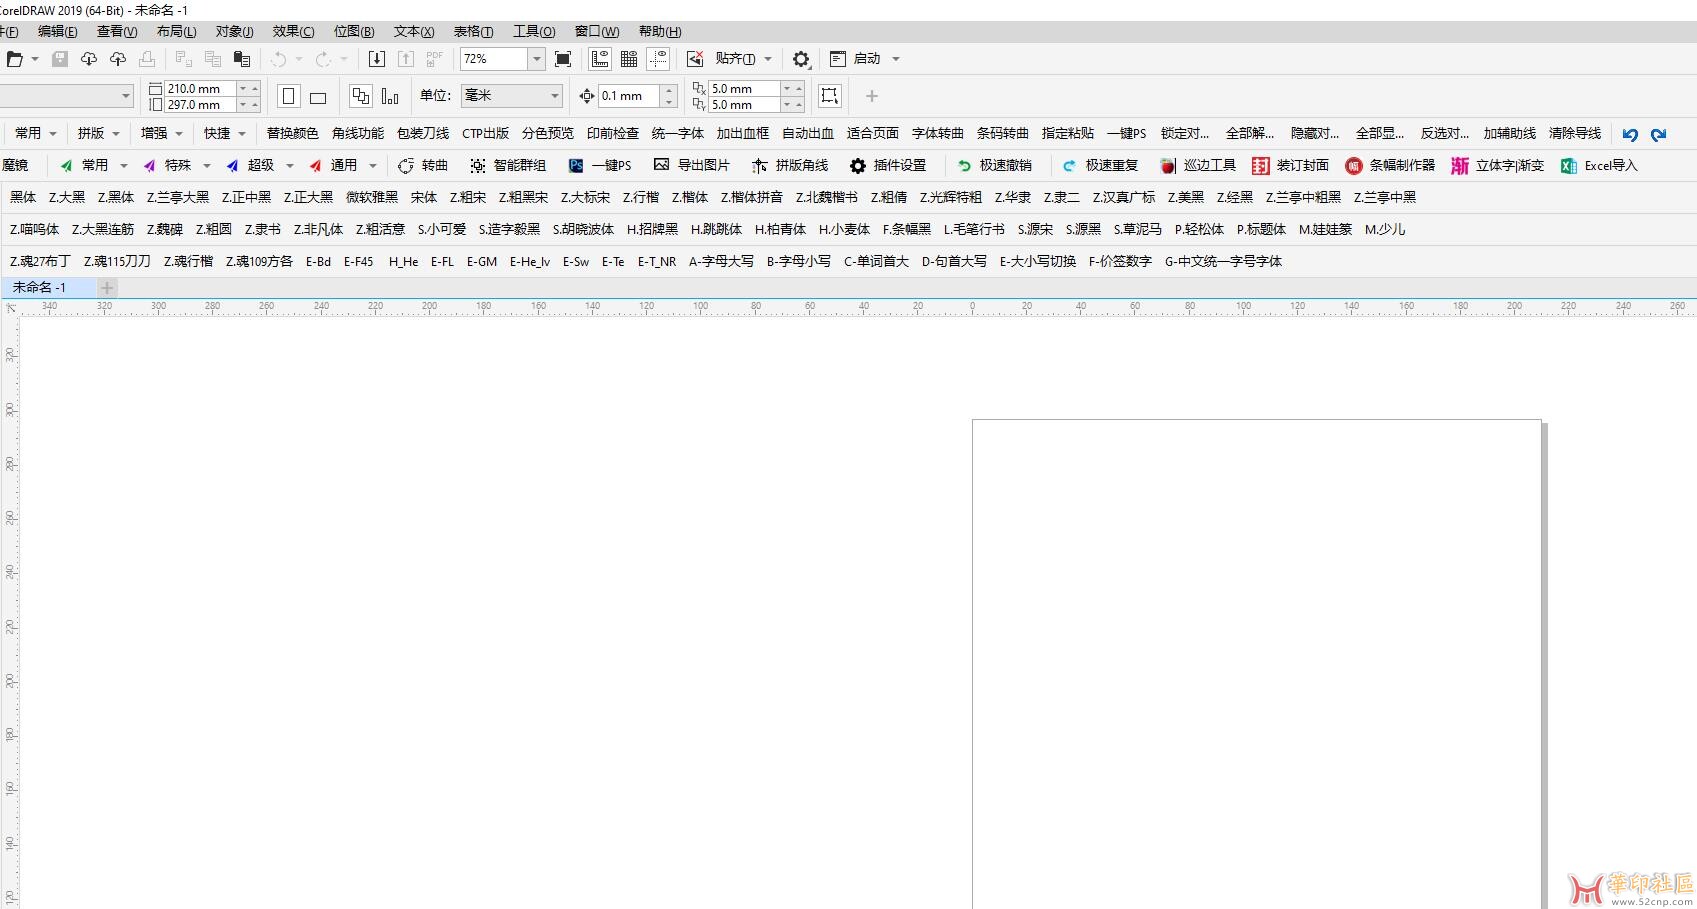Image resolution: width=1697 pixels, height=909 pixels.
Task: Select landscape page orientation
Action: tap(318, 97)
